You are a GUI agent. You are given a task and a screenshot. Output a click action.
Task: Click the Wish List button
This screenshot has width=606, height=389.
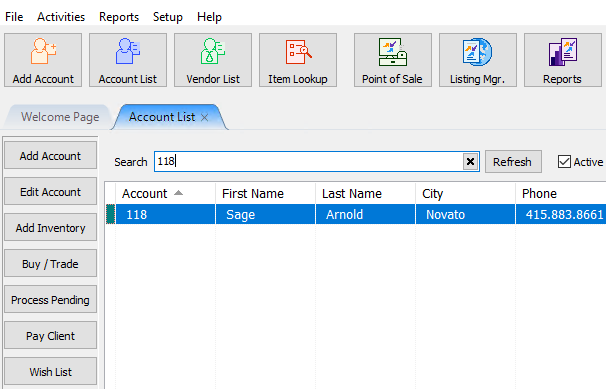50,372
